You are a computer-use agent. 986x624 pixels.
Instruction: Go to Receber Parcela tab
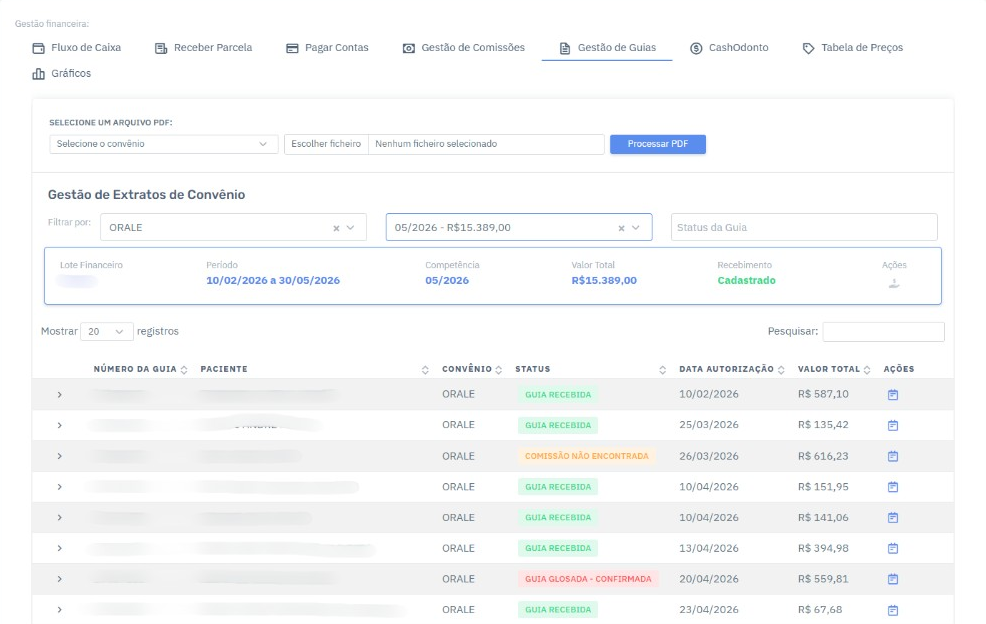(x=203, y=48)
